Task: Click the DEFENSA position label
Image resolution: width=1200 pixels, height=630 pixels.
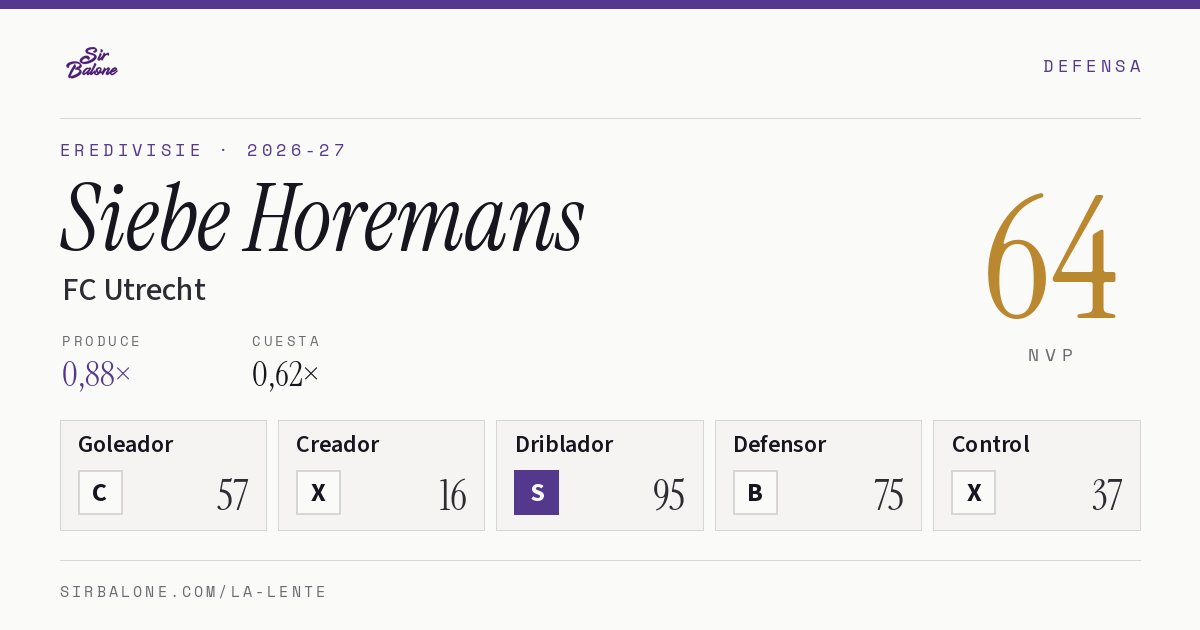Action: (1092, 66)
